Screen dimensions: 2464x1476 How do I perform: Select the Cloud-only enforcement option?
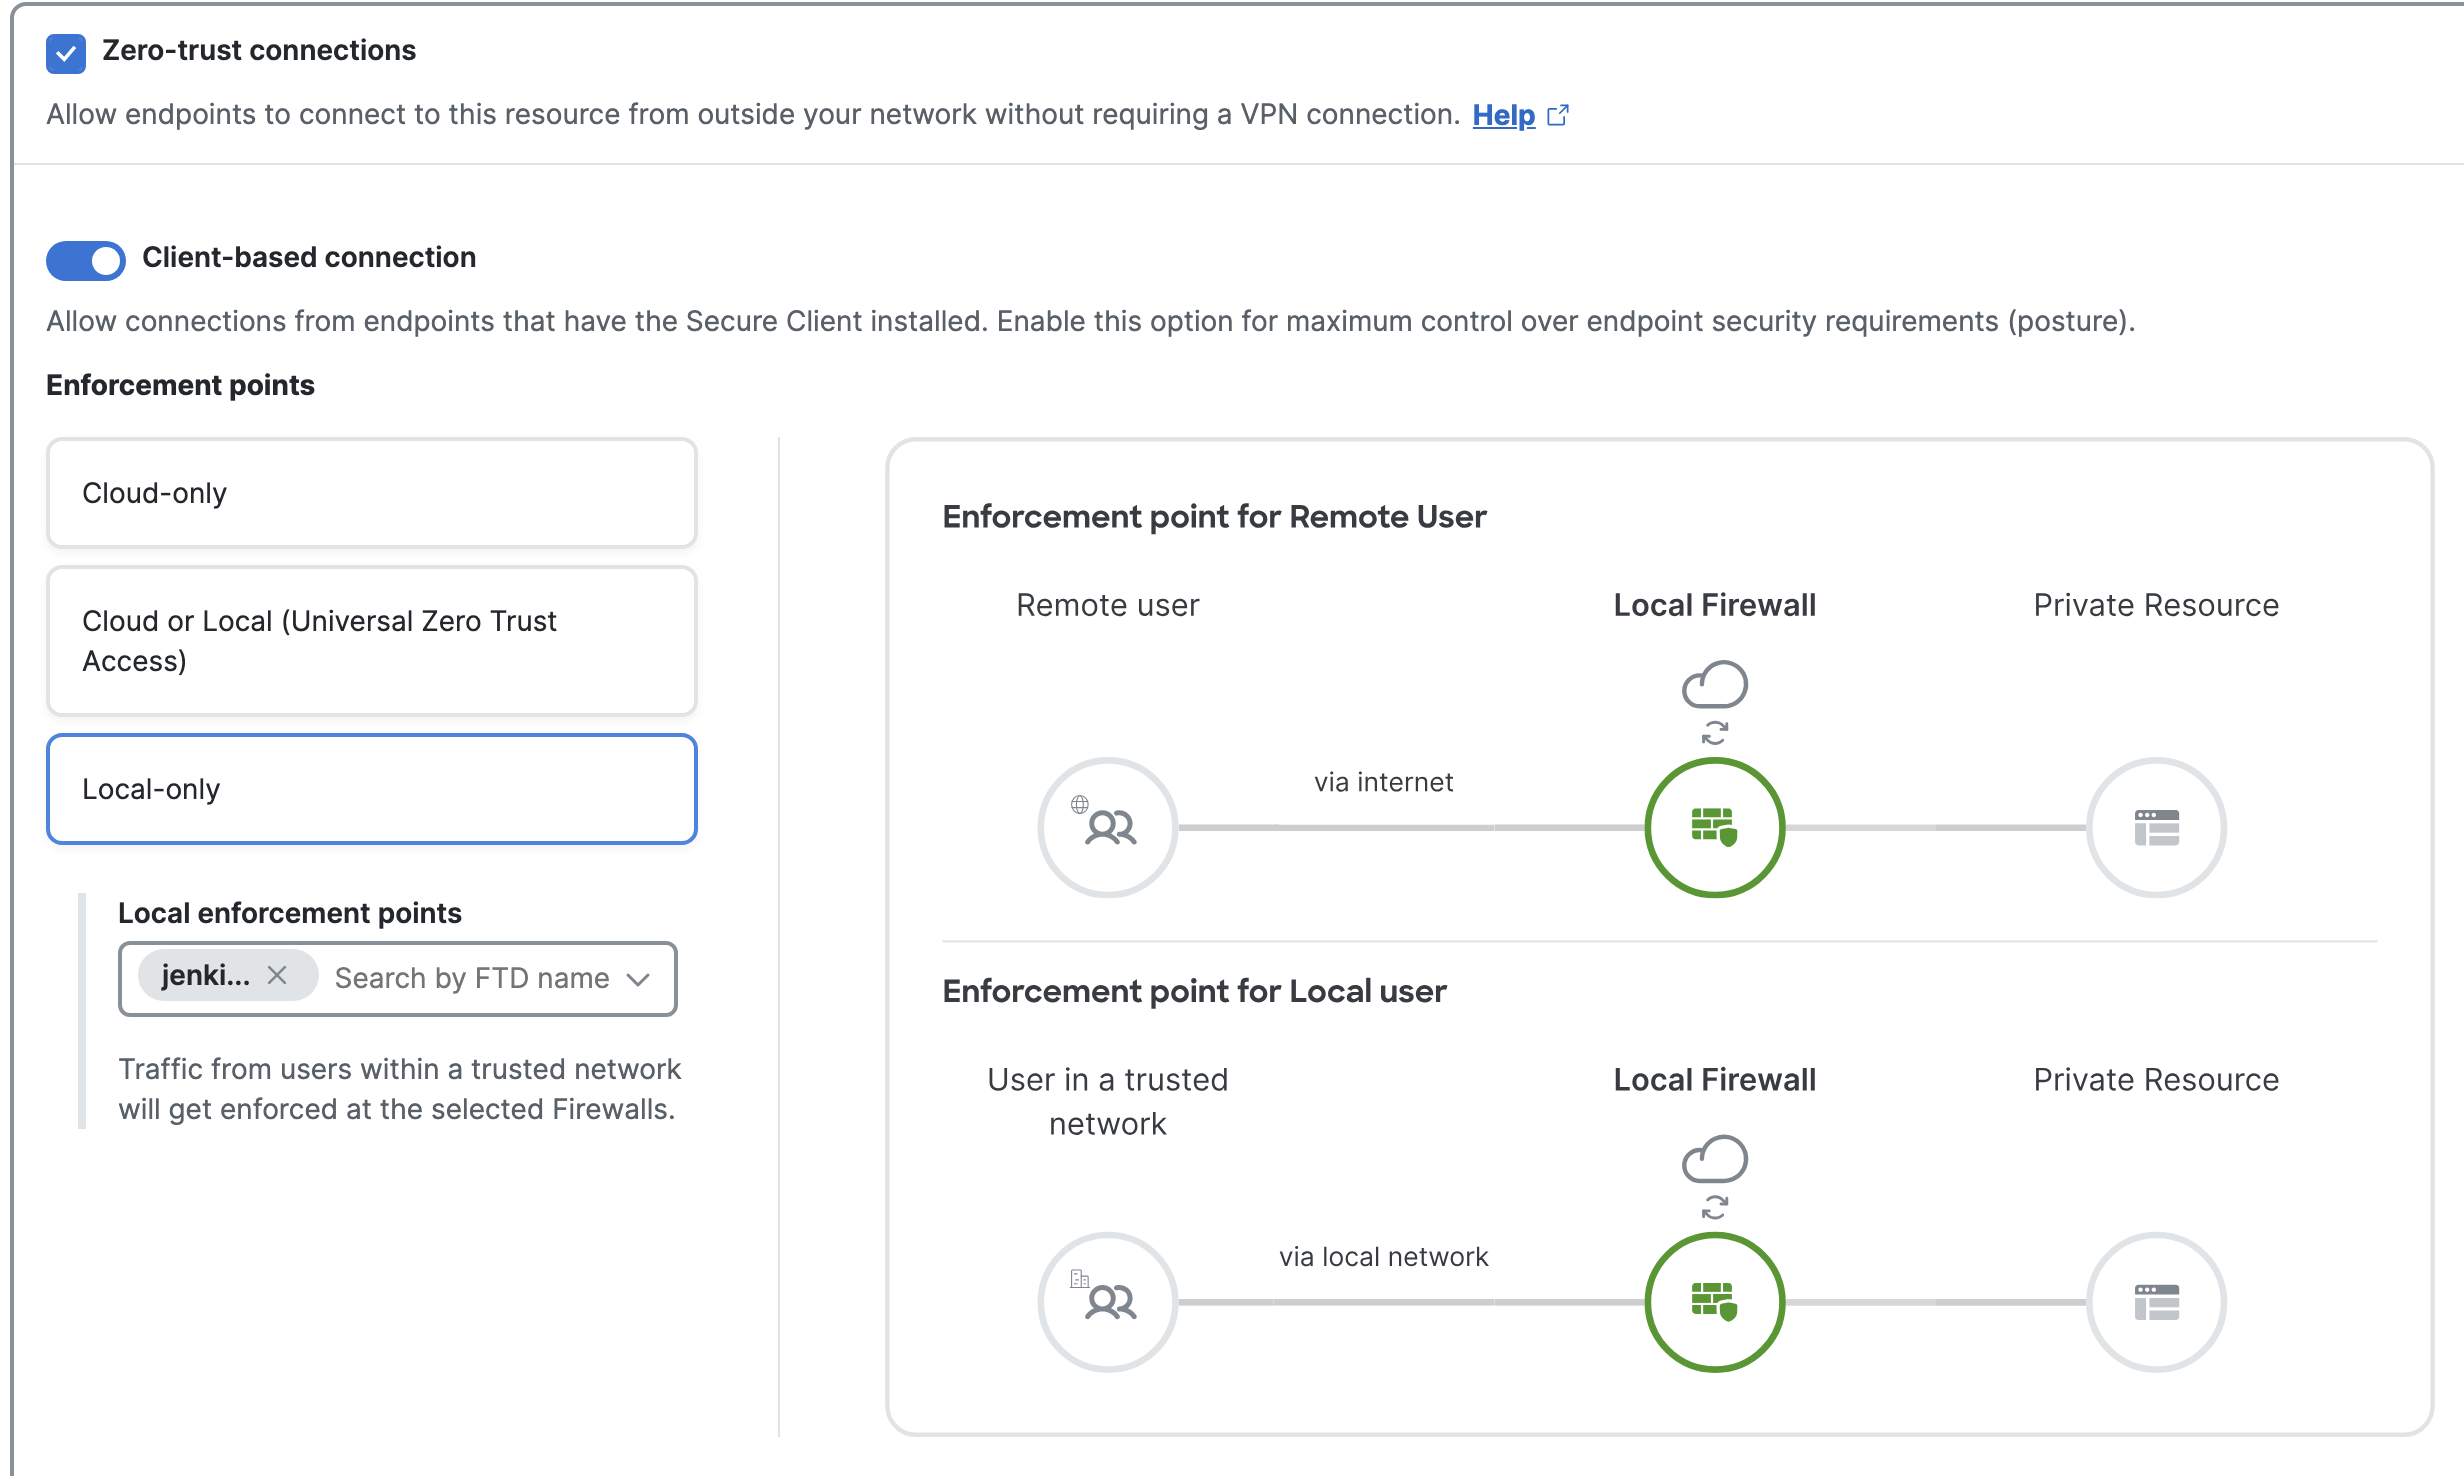point(371,493)
